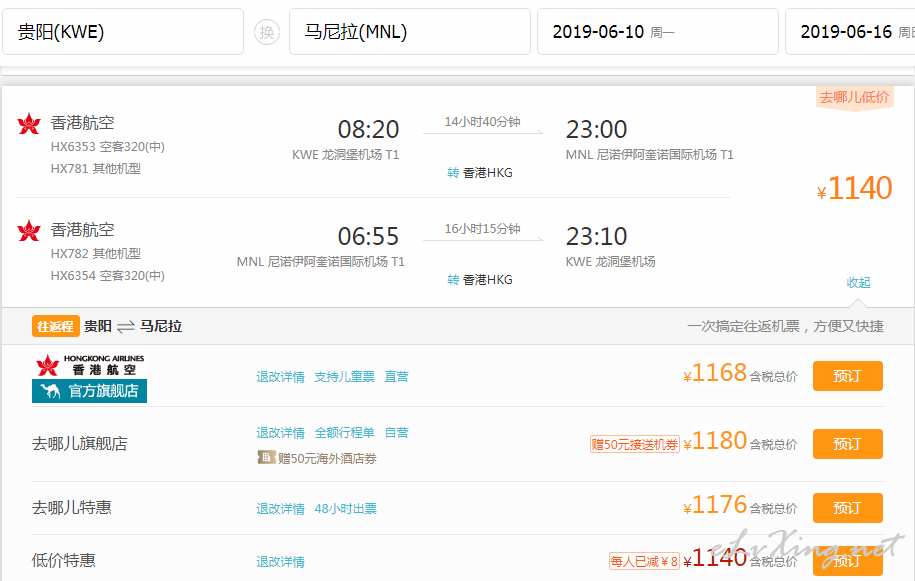Open 退改详情 for the official flagship store
Screen dimensions: 915x581
pos(281,377)
